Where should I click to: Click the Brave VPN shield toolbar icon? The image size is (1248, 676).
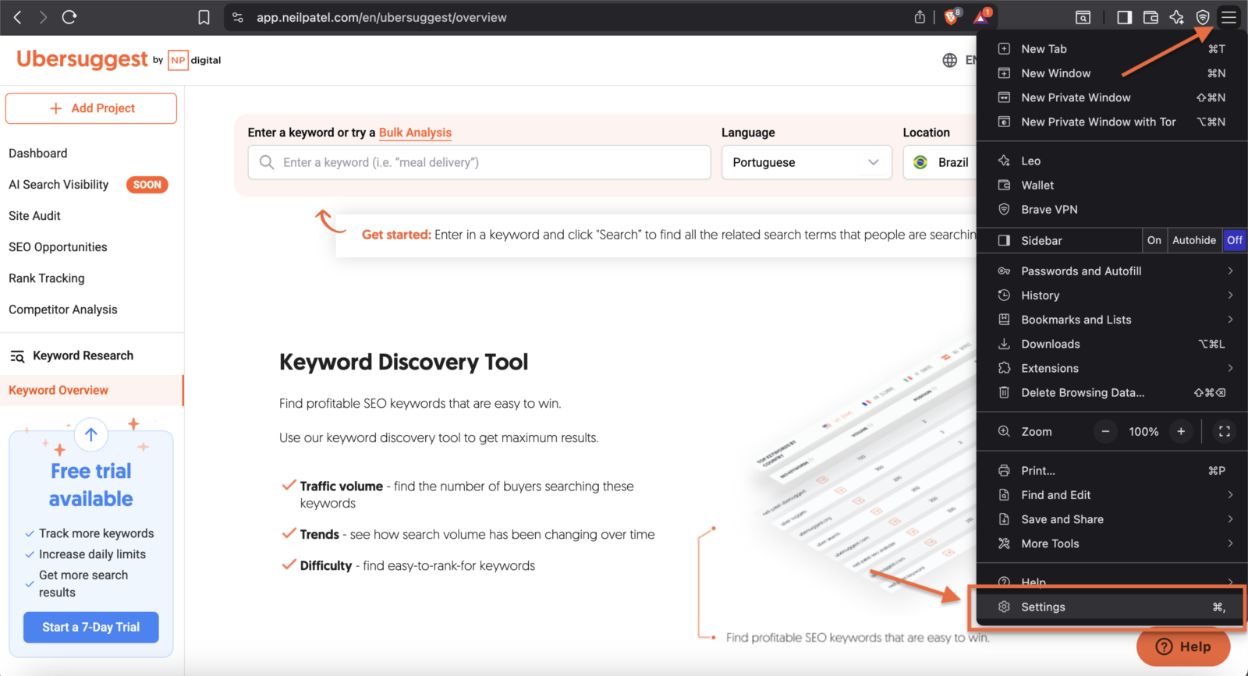[x=1203, y=17]
